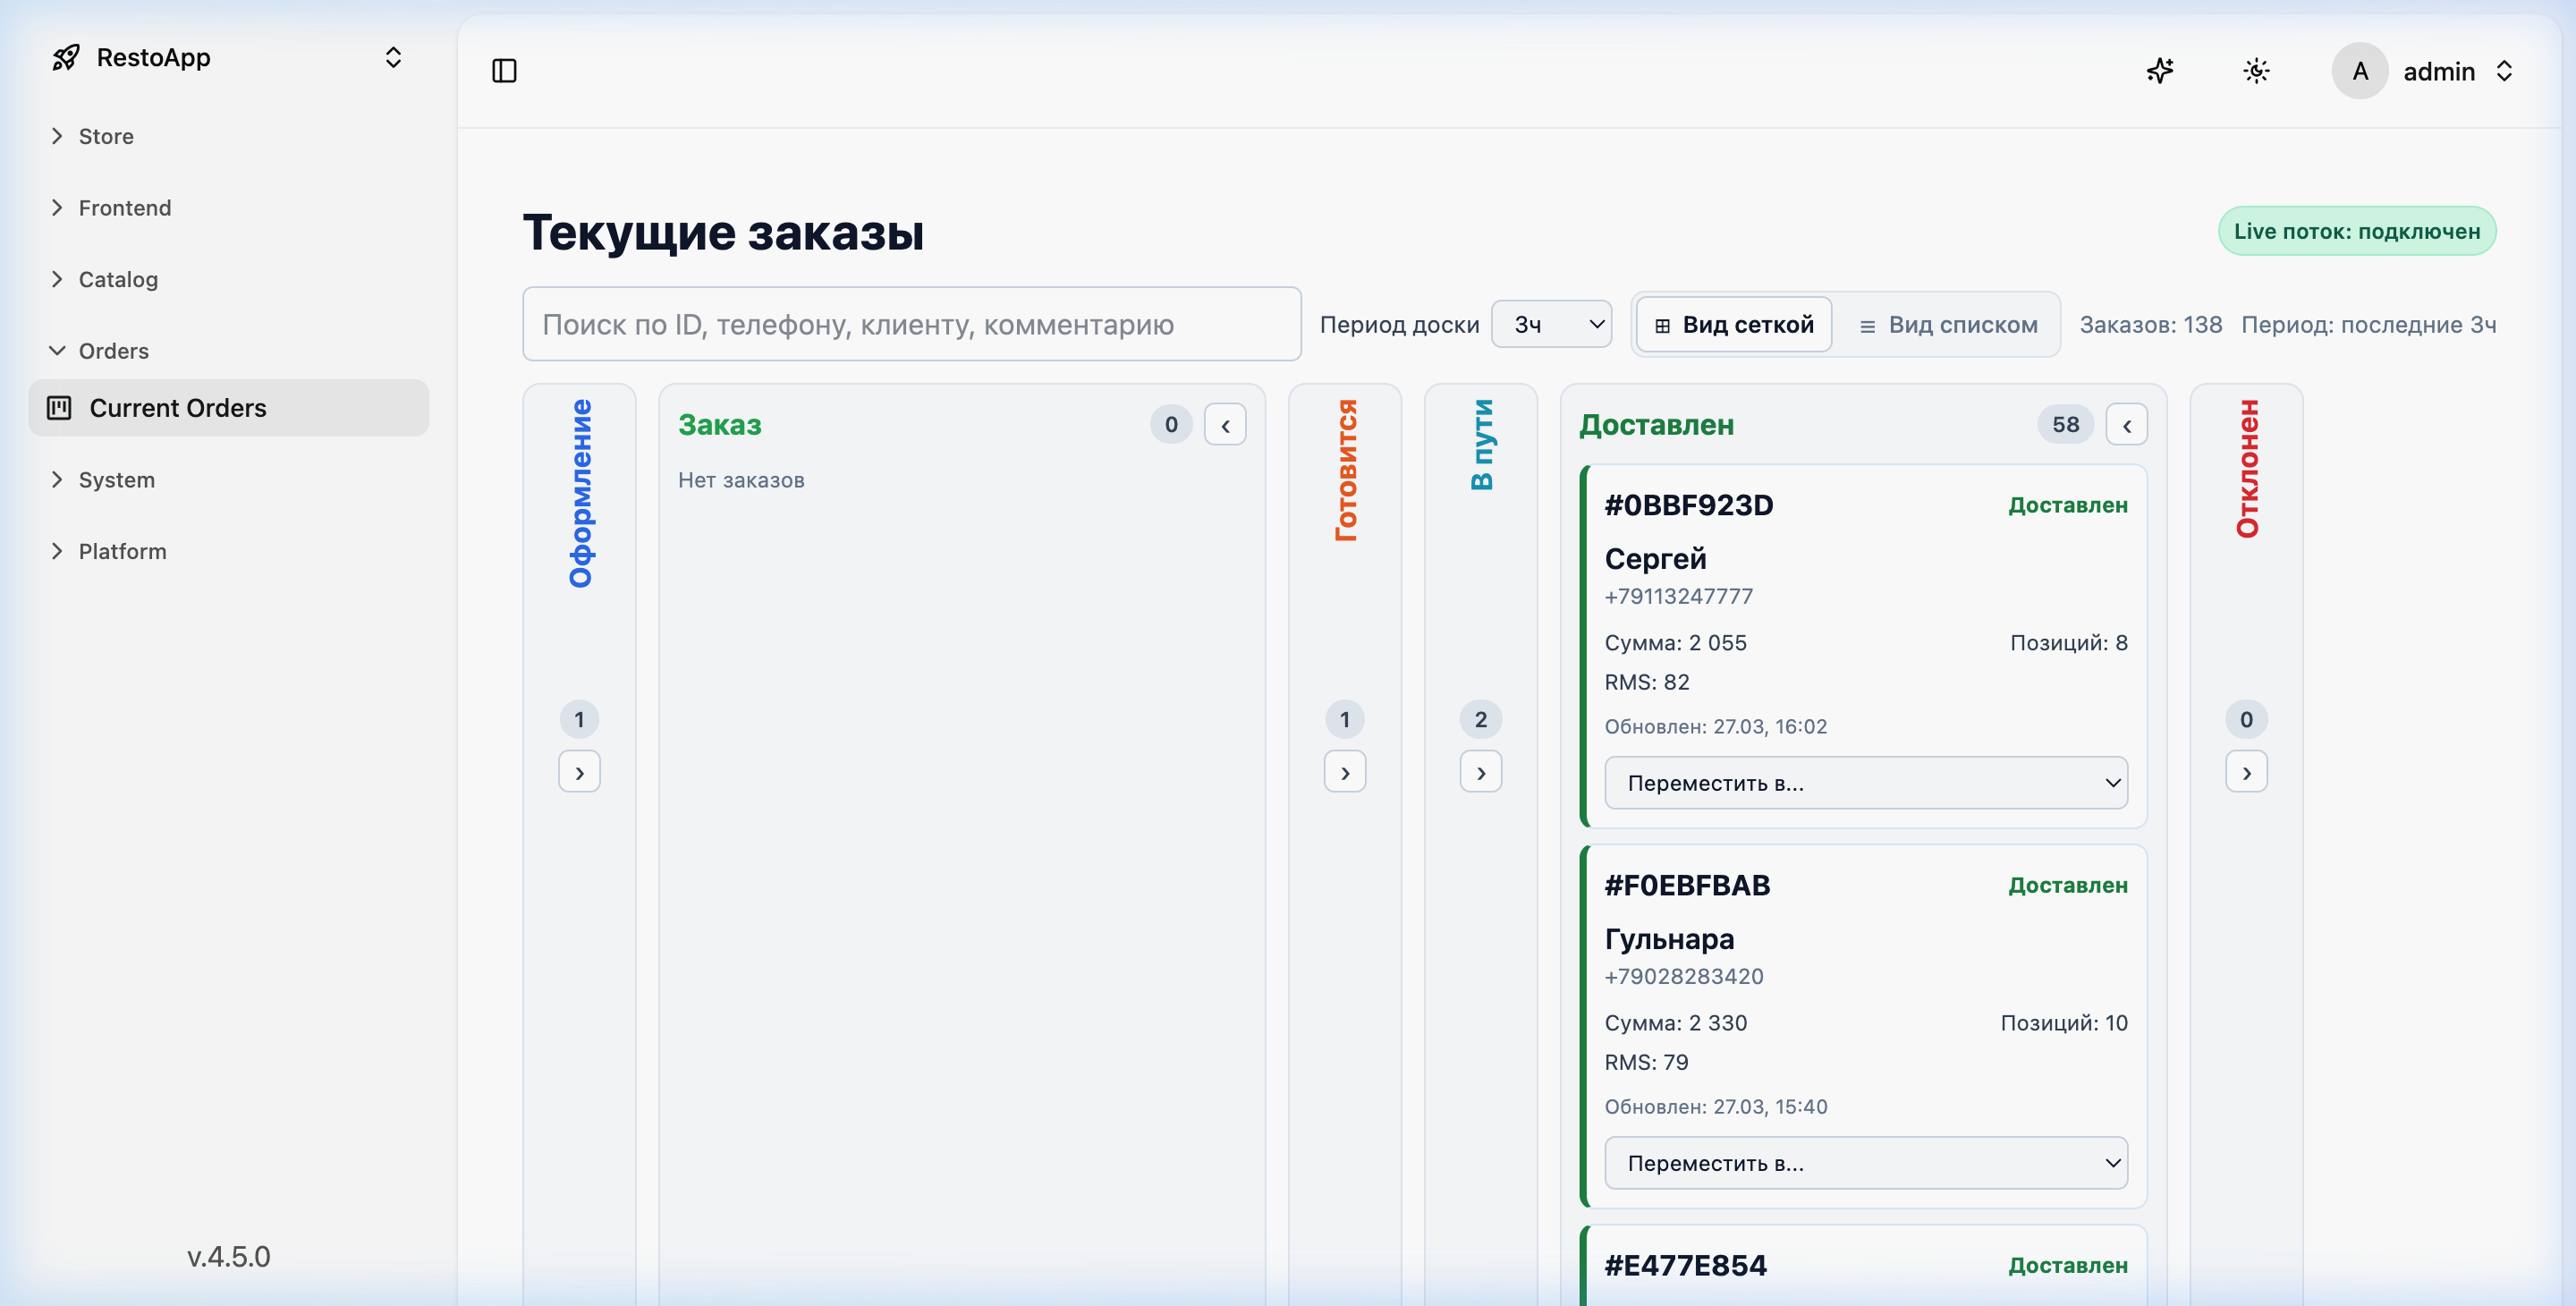Click the board icon next to Current Orders
2576x1306 pixels.
pyautogui.click(x=60, y=407)
